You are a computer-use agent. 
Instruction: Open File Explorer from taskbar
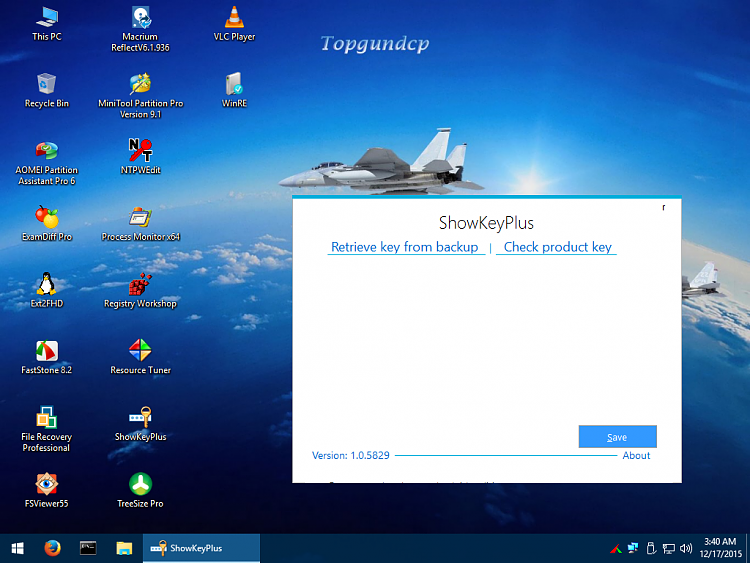pyautogui.click(x=124, y=548)
